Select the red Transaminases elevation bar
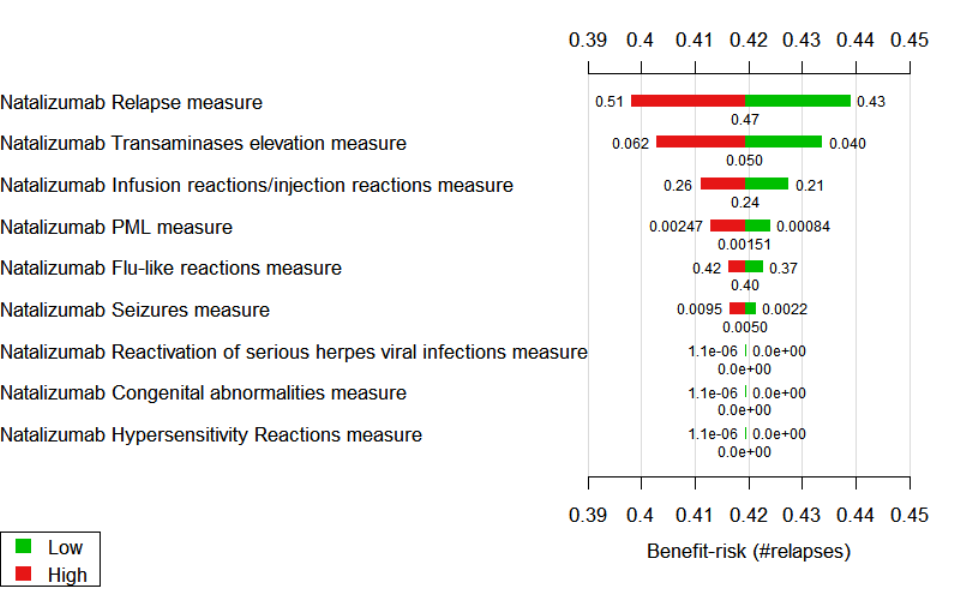Viewport: 960px width, 600px height. (x=700, y=142)
